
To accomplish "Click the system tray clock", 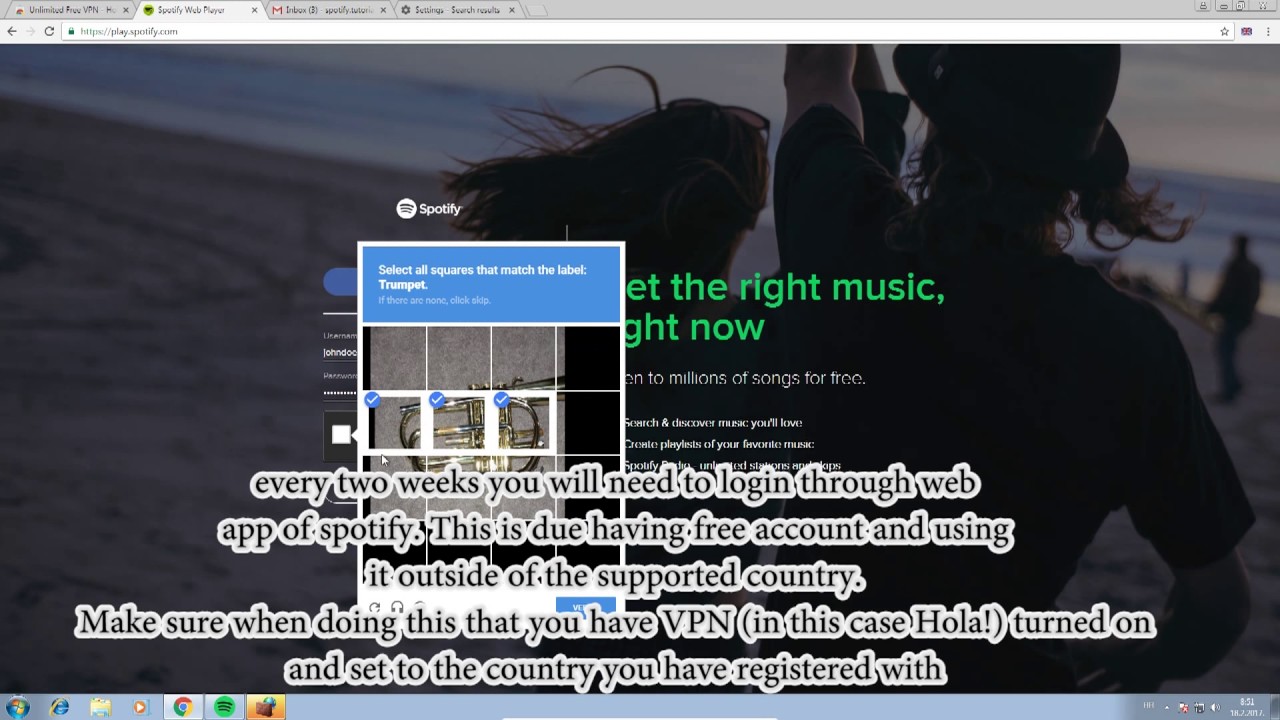I will click(x=1247, y=707).
